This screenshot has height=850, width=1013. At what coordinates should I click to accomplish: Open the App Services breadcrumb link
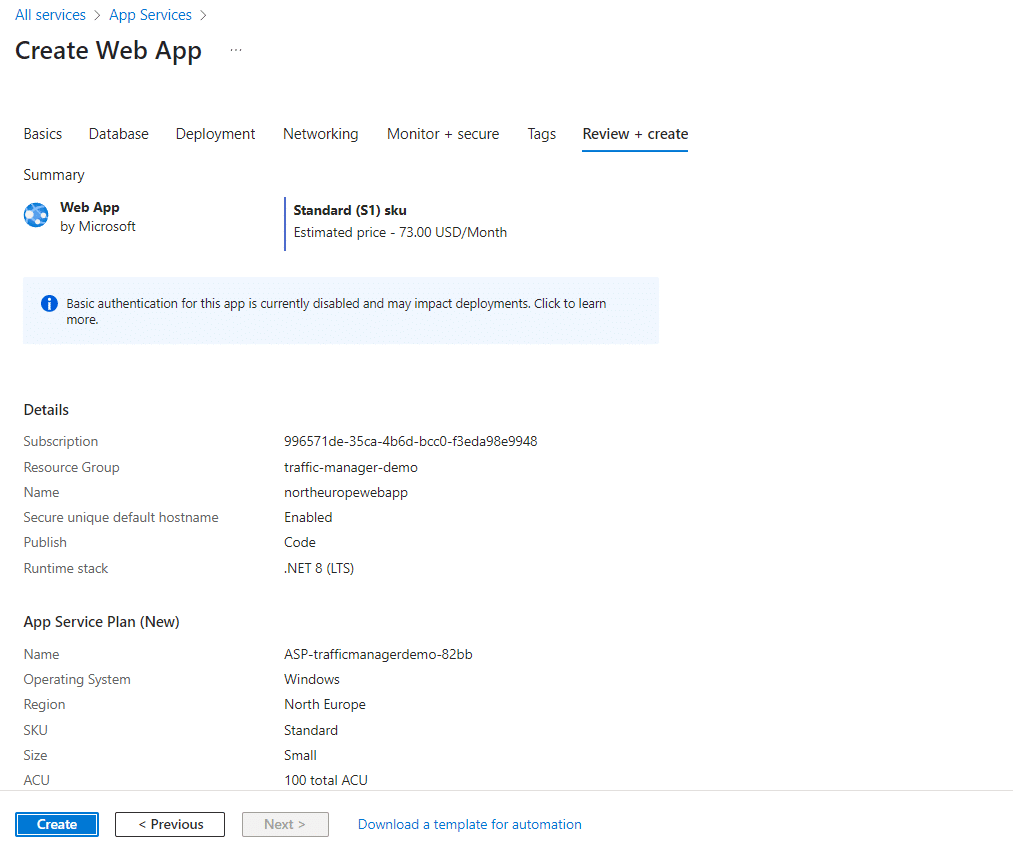coord(150,15)
